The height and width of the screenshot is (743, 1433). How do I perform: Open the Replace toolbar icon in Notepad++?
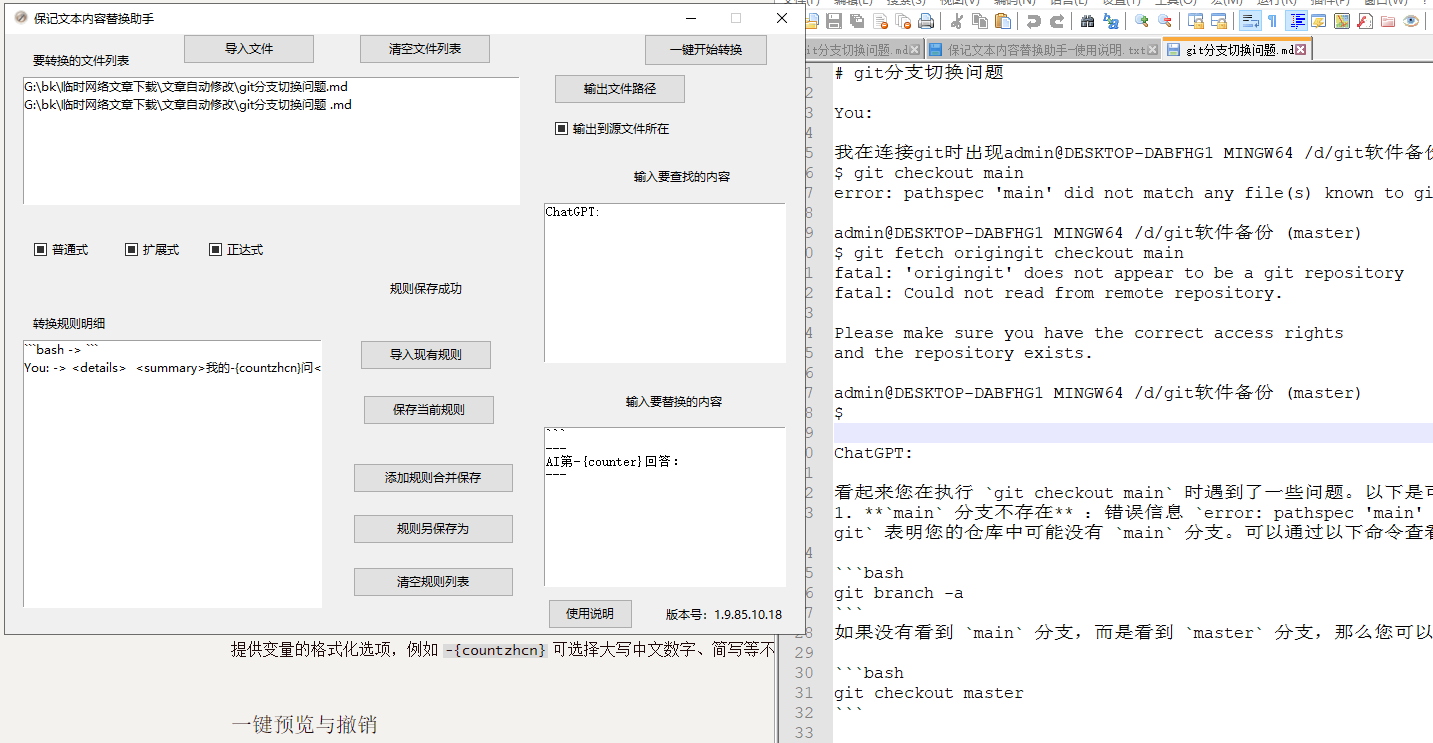coord(1111,21)
